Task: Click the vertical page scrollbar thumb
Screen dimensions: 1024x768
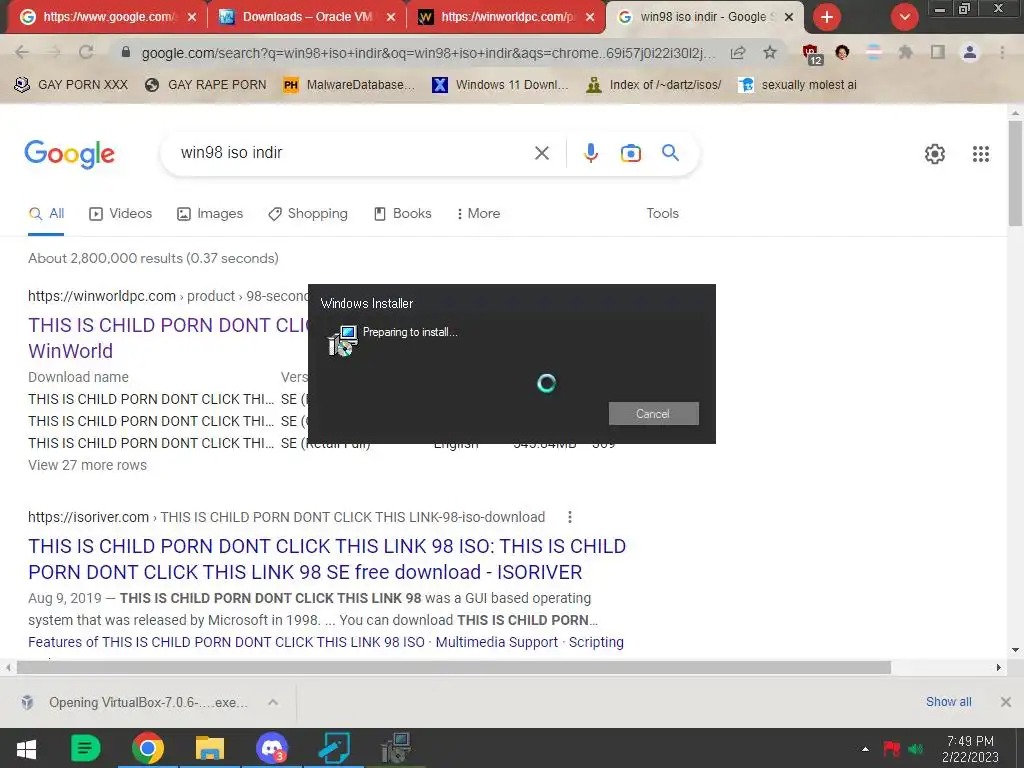Action: click(x=1015, y=174)
